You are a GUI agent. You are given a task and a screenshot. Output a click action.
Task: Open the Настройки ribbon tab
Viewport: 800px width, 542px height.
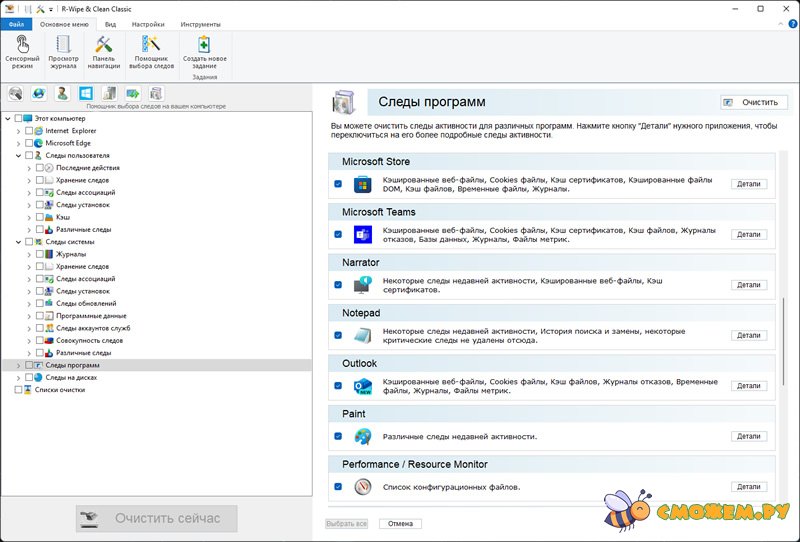tap(148, 23)
